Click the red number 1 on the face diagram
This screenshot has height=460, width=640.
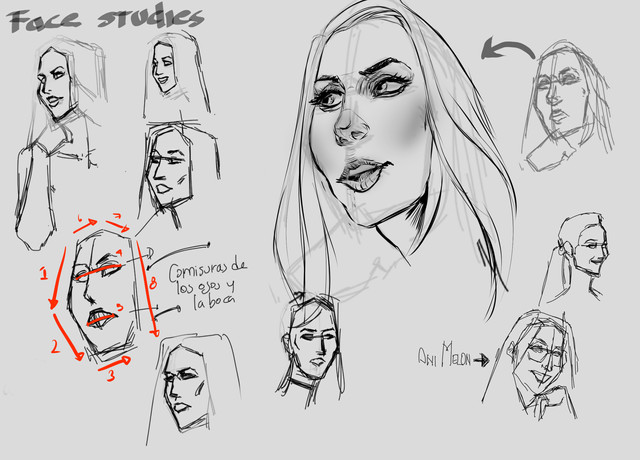(x=44, y=273)
